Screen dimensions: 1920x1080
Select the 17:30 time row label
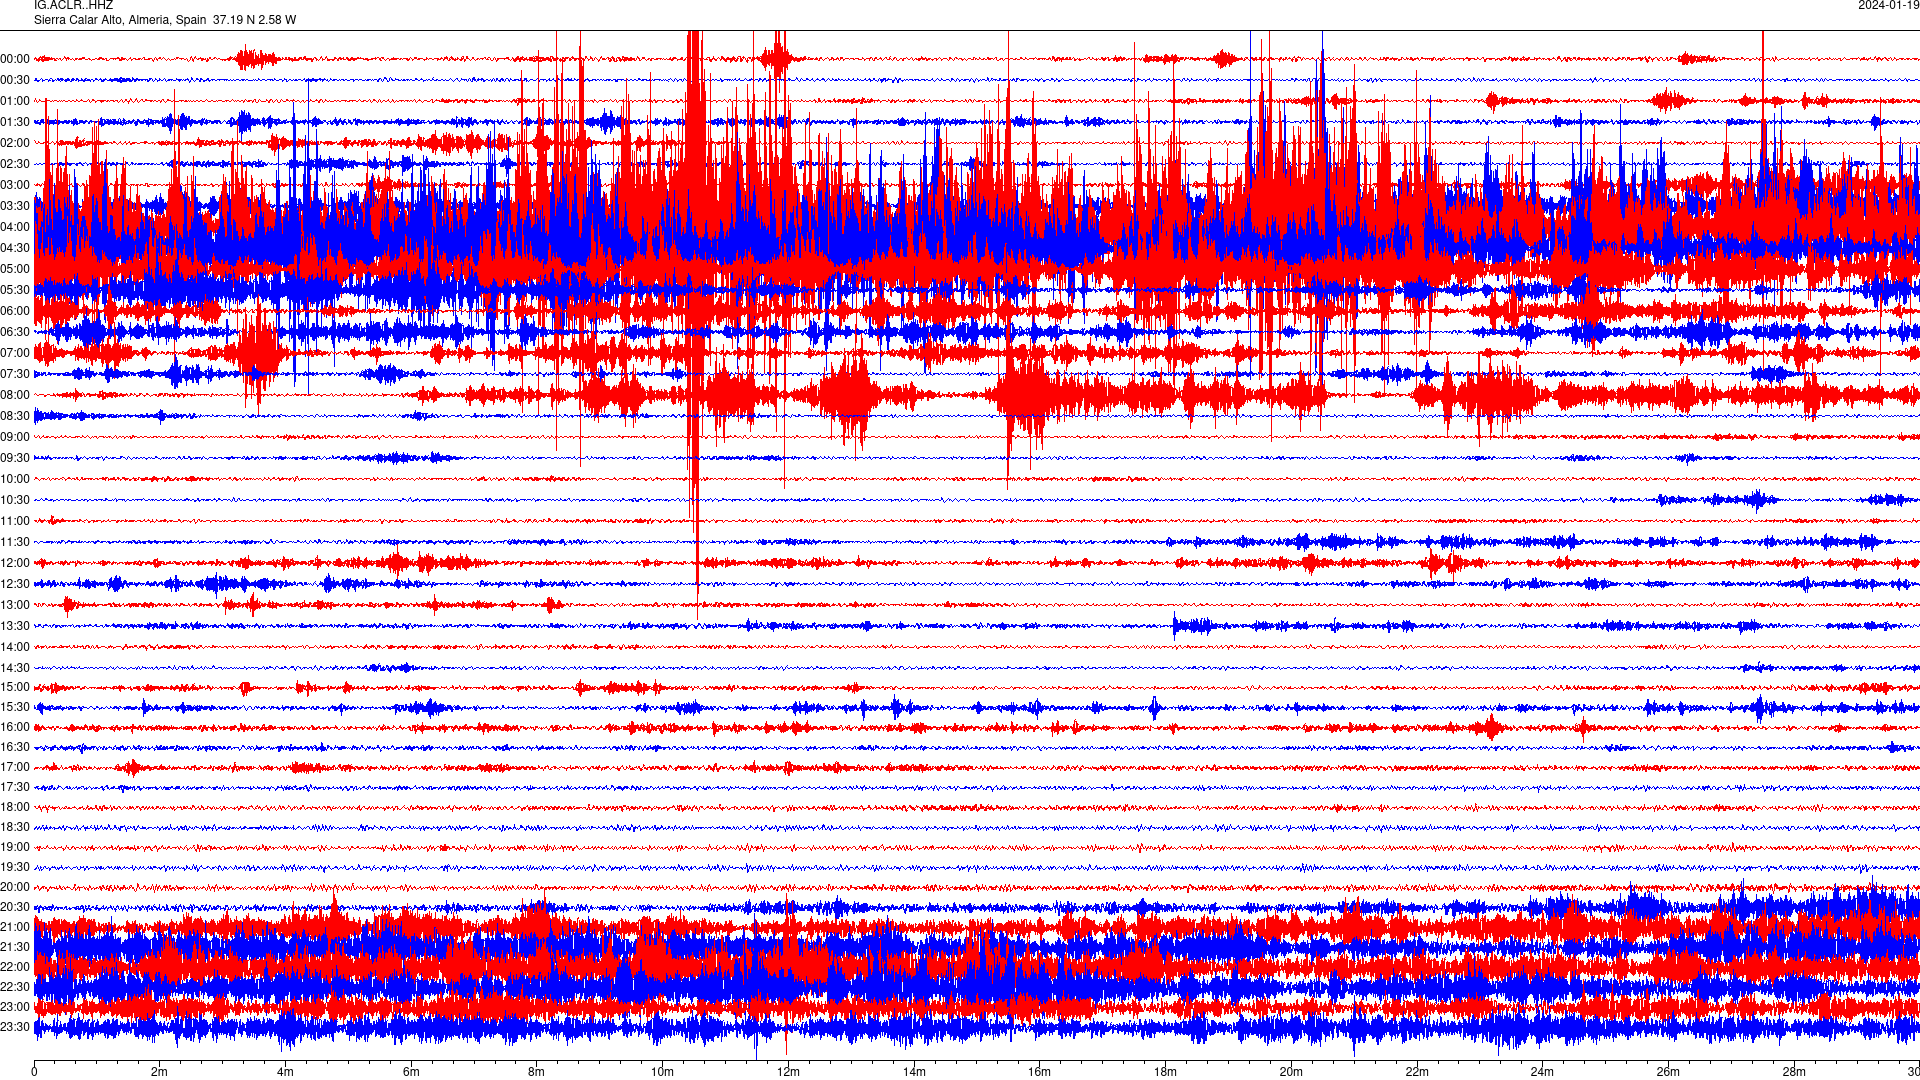(x=15, y=787)
